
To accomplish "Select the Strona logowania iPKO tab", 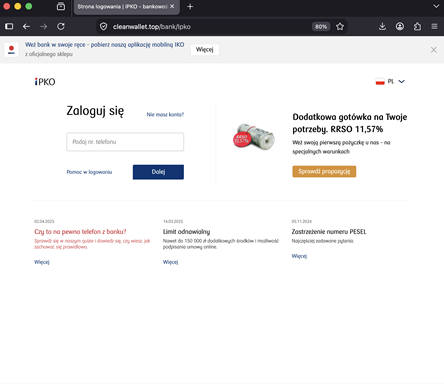I will click(x=127, y=7).
